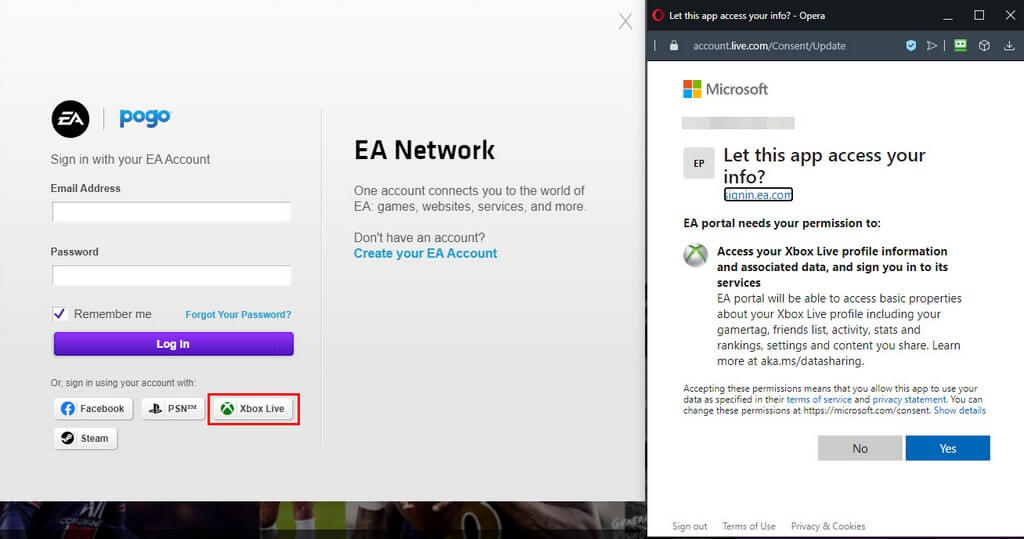
Task: Open Opera ad blocker shield icon
Action: click(x=911, y=46)
